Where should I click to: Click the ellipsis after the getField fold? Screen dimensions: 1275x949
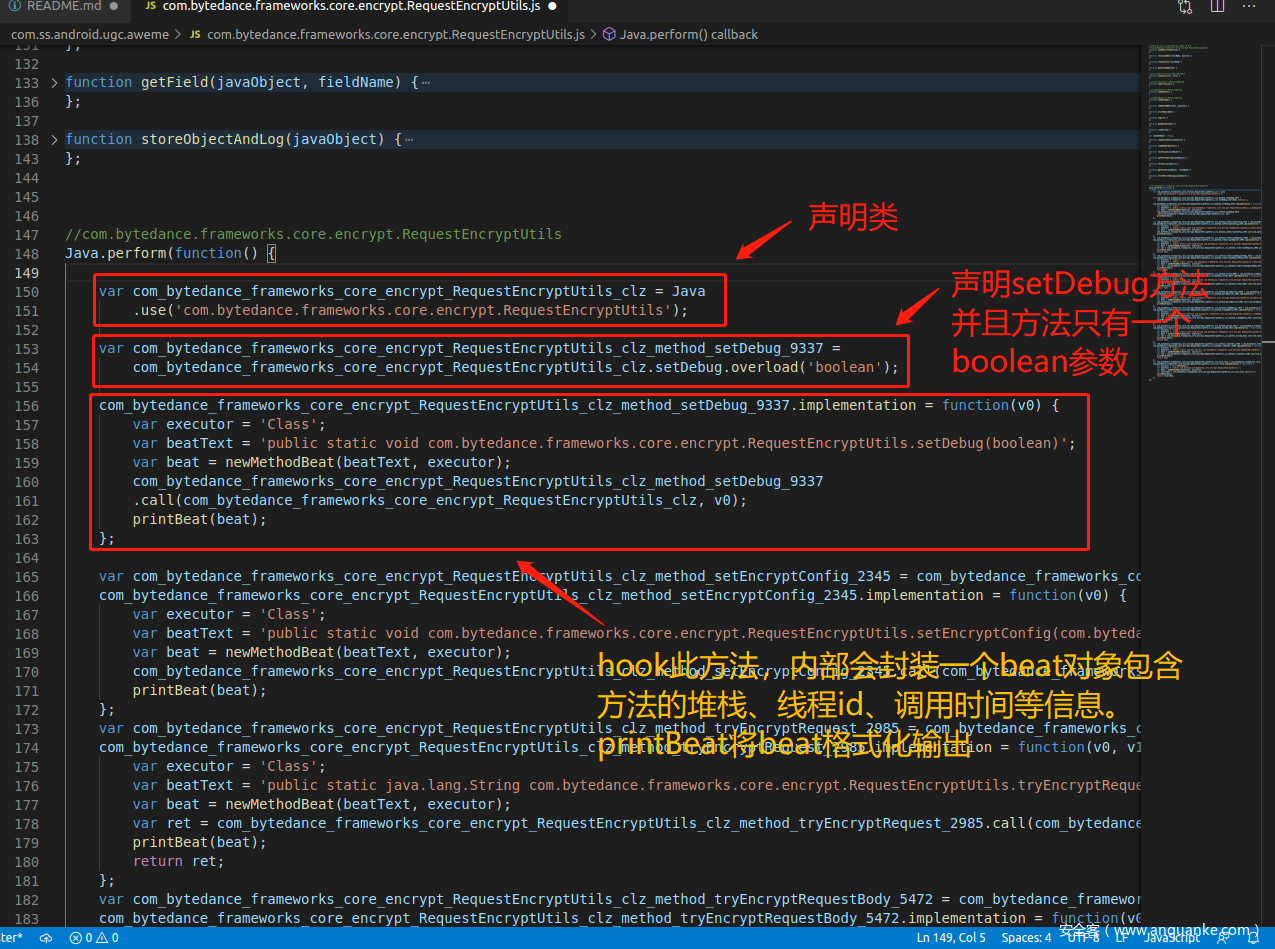426,82
